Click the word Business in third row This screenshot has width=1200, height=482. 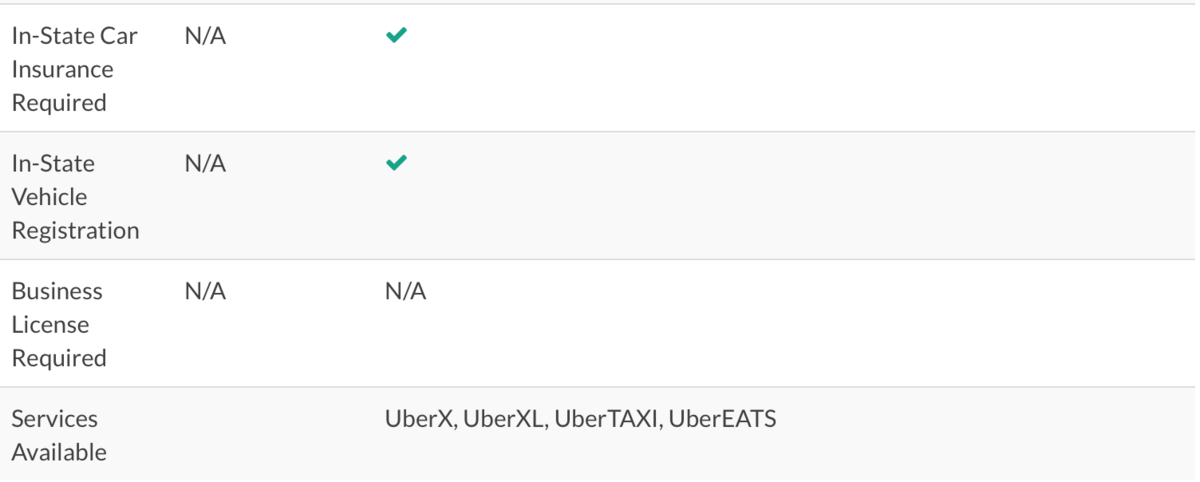click(57, 291)
